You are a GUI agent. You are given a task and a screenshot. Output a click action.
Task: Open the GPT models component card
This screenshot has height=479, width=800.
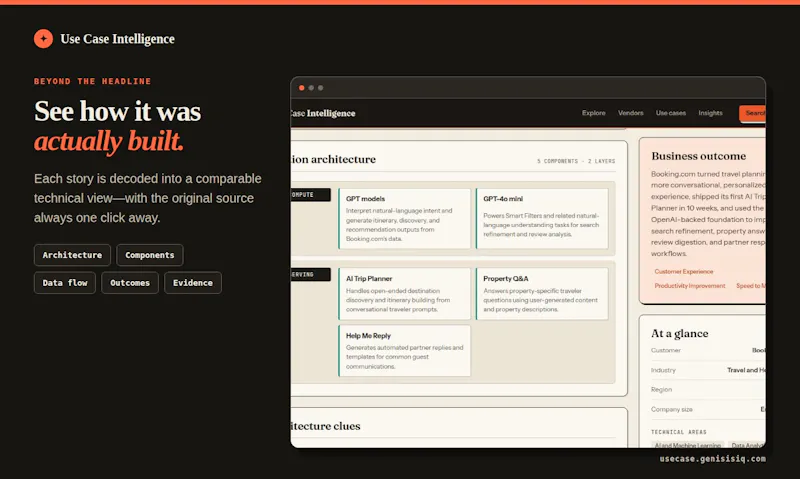click(x=404, y=218)
